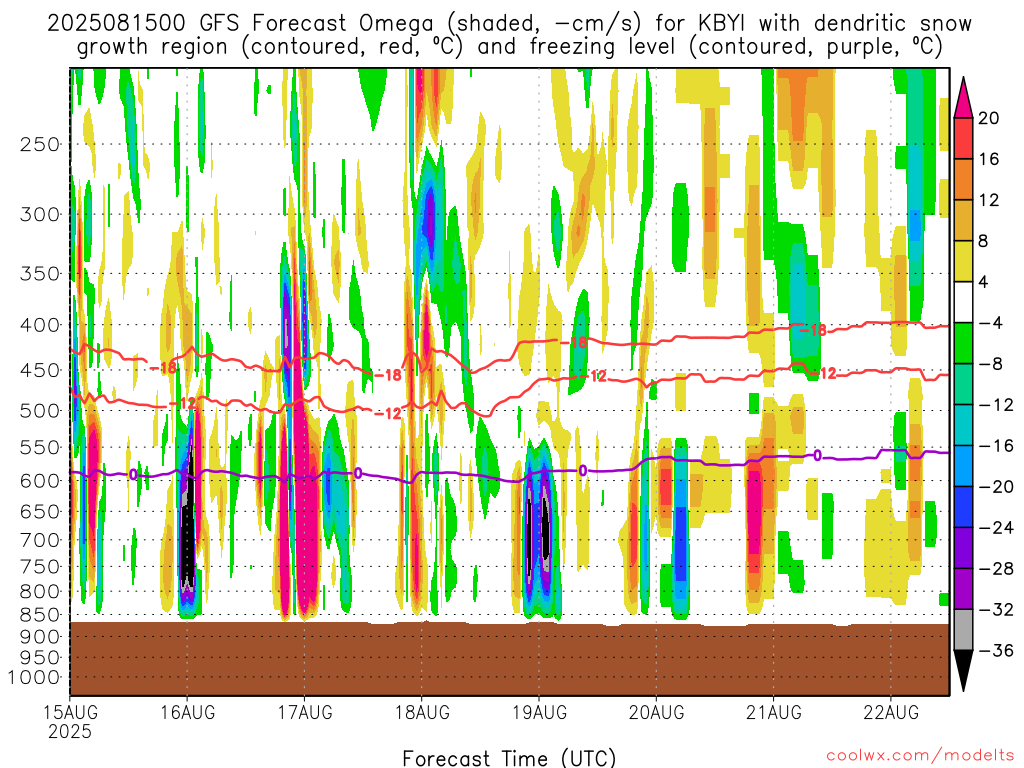Click the colorbar value label -28

(995, 569)
